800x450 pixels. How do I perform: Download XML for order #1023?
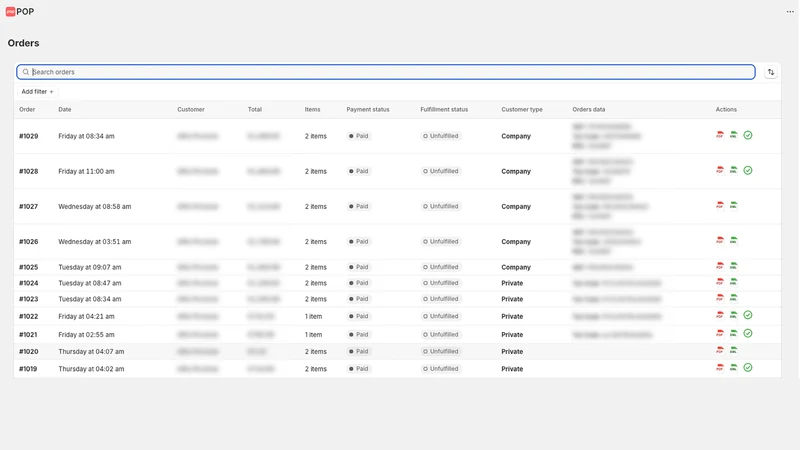(x=733, y=298)
